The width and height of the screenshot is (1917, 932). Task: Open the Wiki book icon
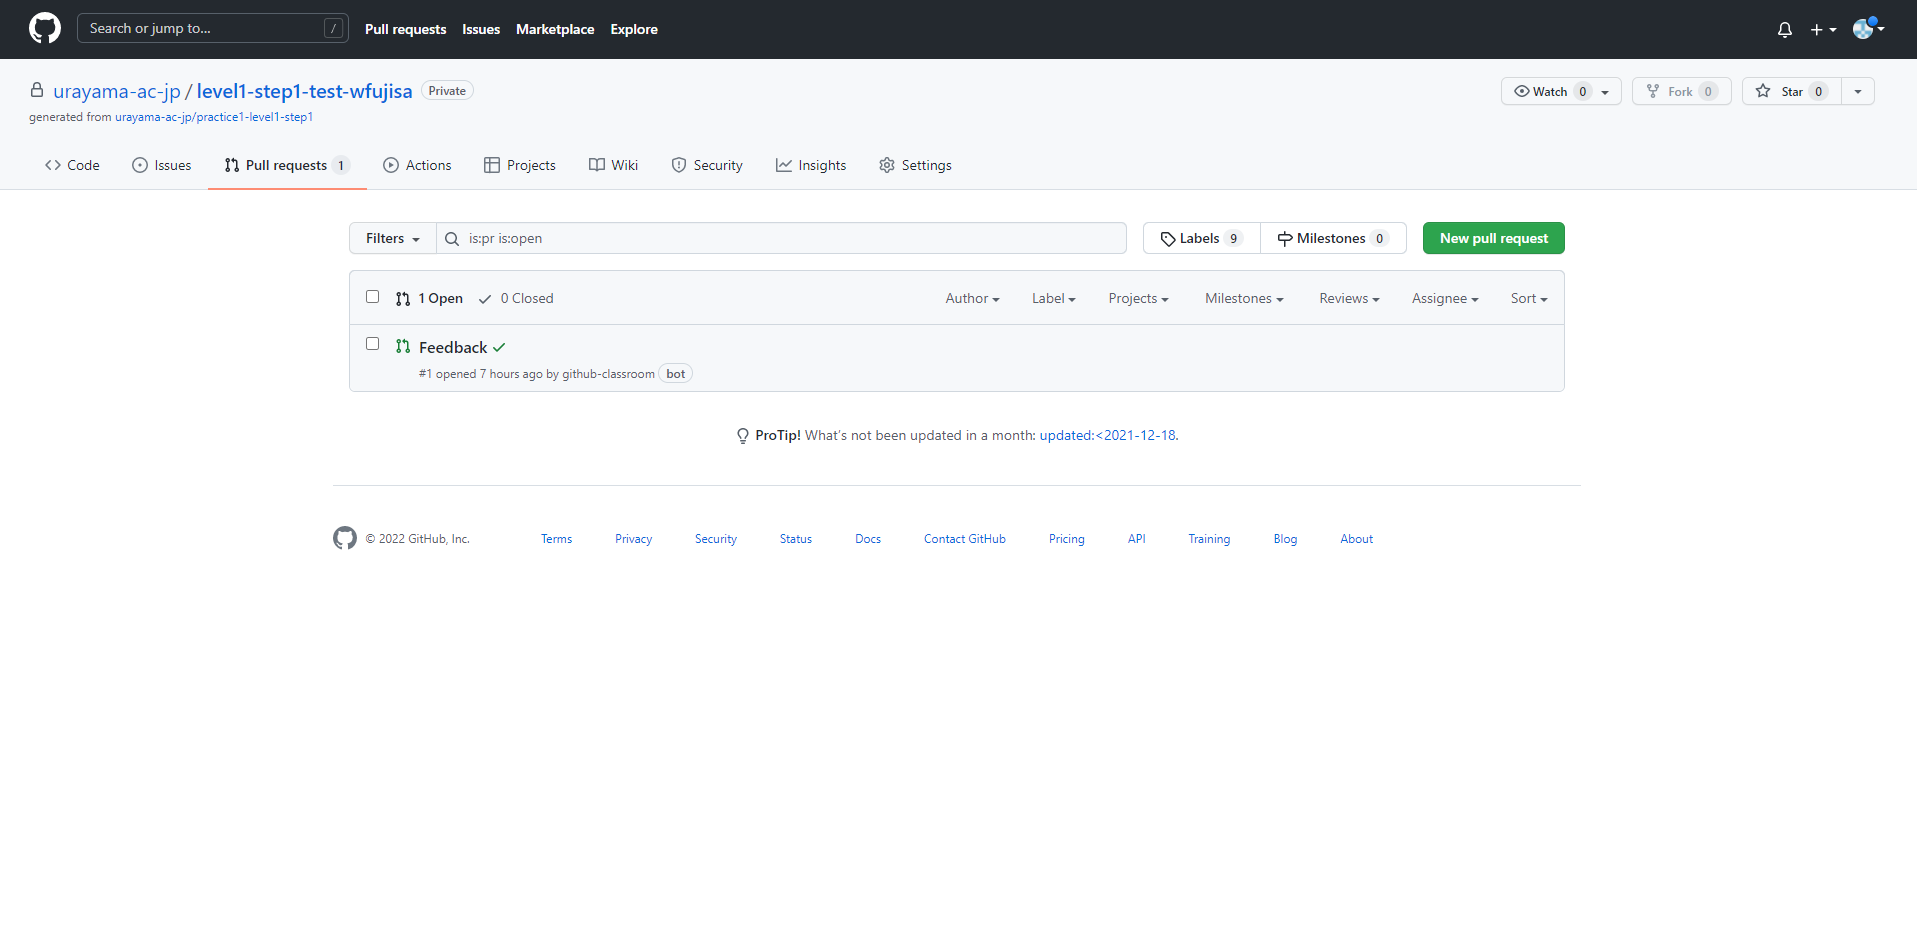pyautogui.click(x=597, y=165)
